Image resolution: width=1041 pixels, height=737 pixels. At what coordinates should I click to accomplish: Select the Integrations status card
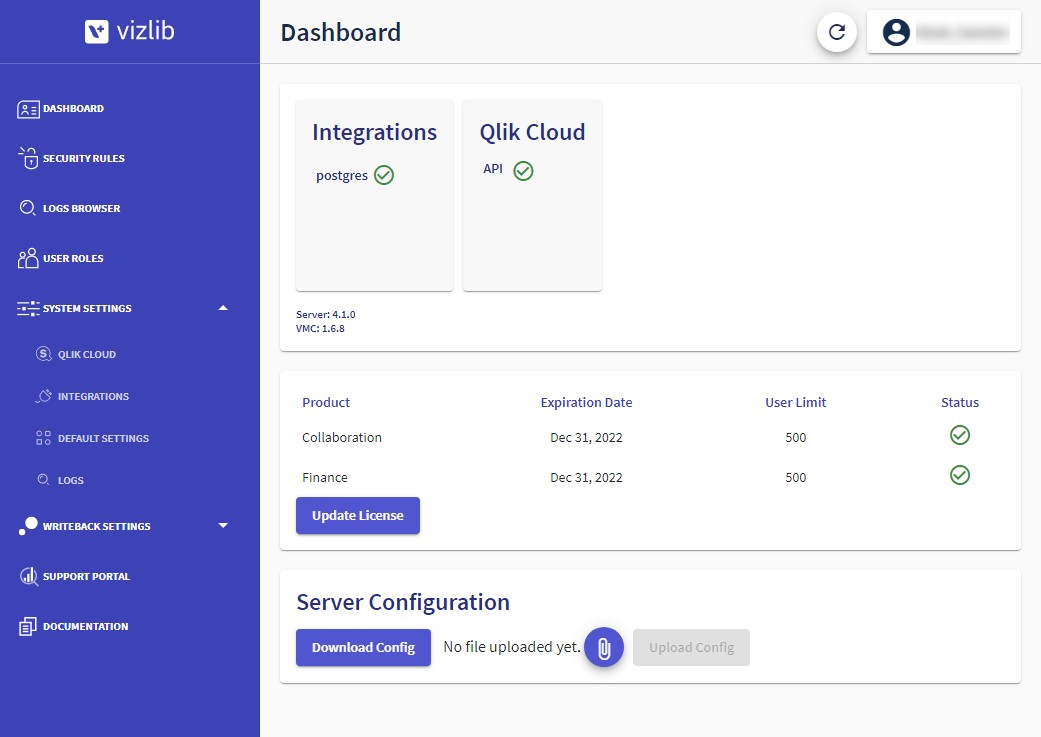tap(374, 196)
